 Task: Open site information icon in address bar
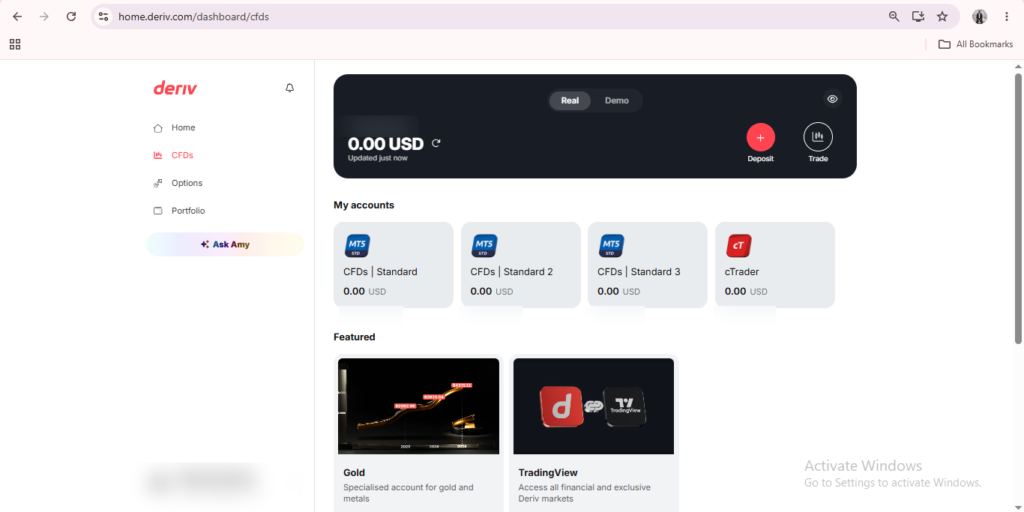coord(103,17)
